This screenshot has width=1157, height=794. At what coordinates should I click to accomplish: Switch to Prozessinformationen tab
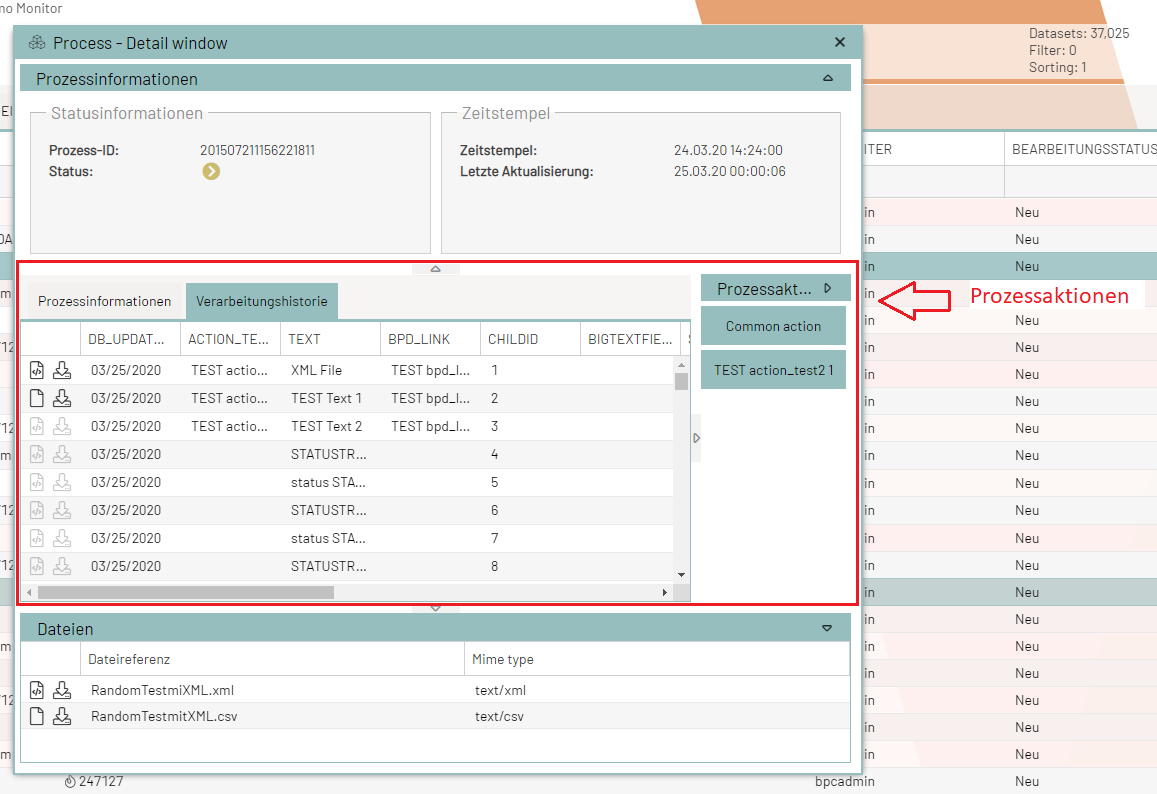point(104,301)
